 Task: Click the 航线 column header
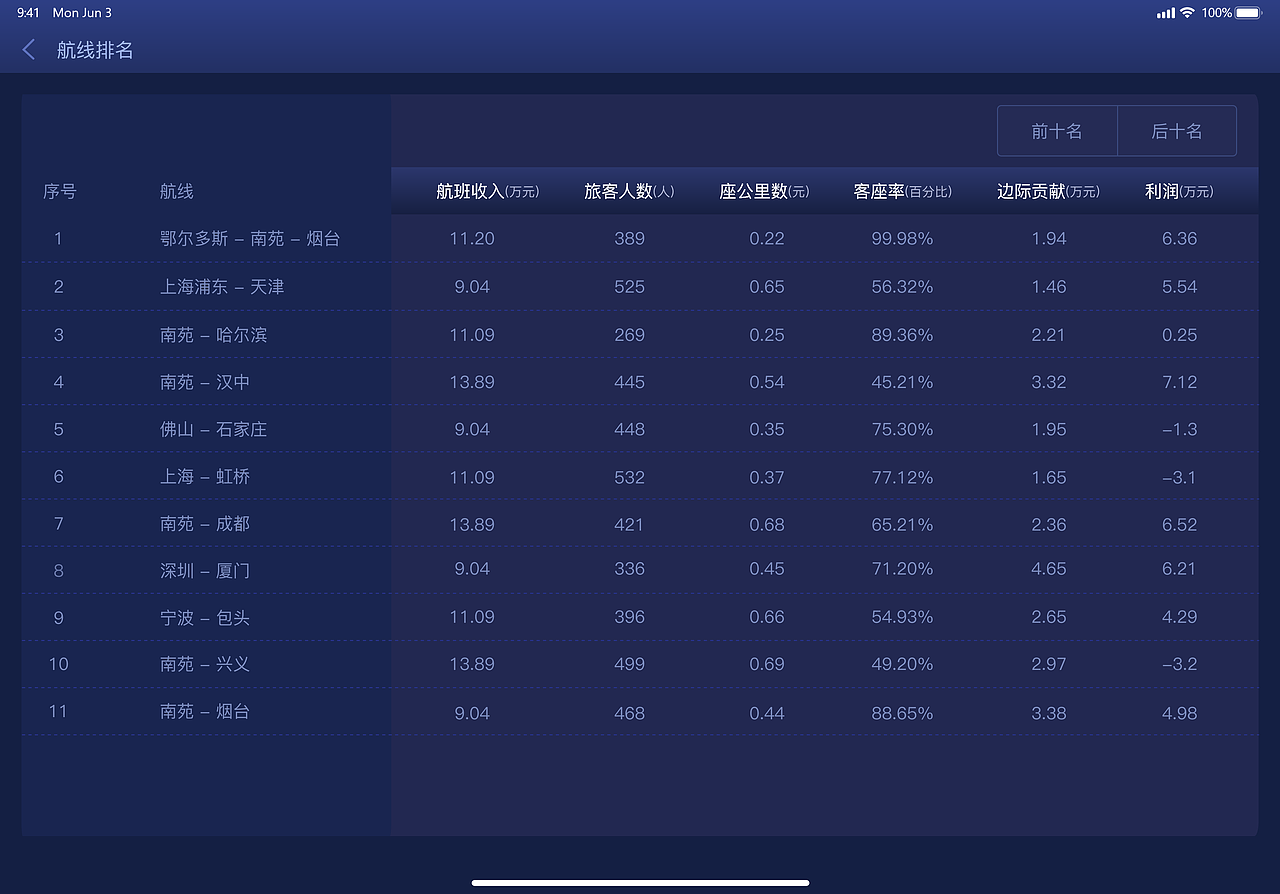176,191
